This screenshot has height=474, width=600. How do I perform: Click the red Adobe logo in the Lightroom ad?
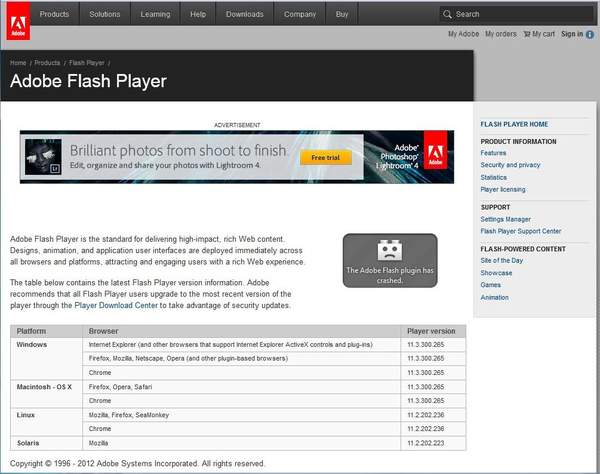434,154
